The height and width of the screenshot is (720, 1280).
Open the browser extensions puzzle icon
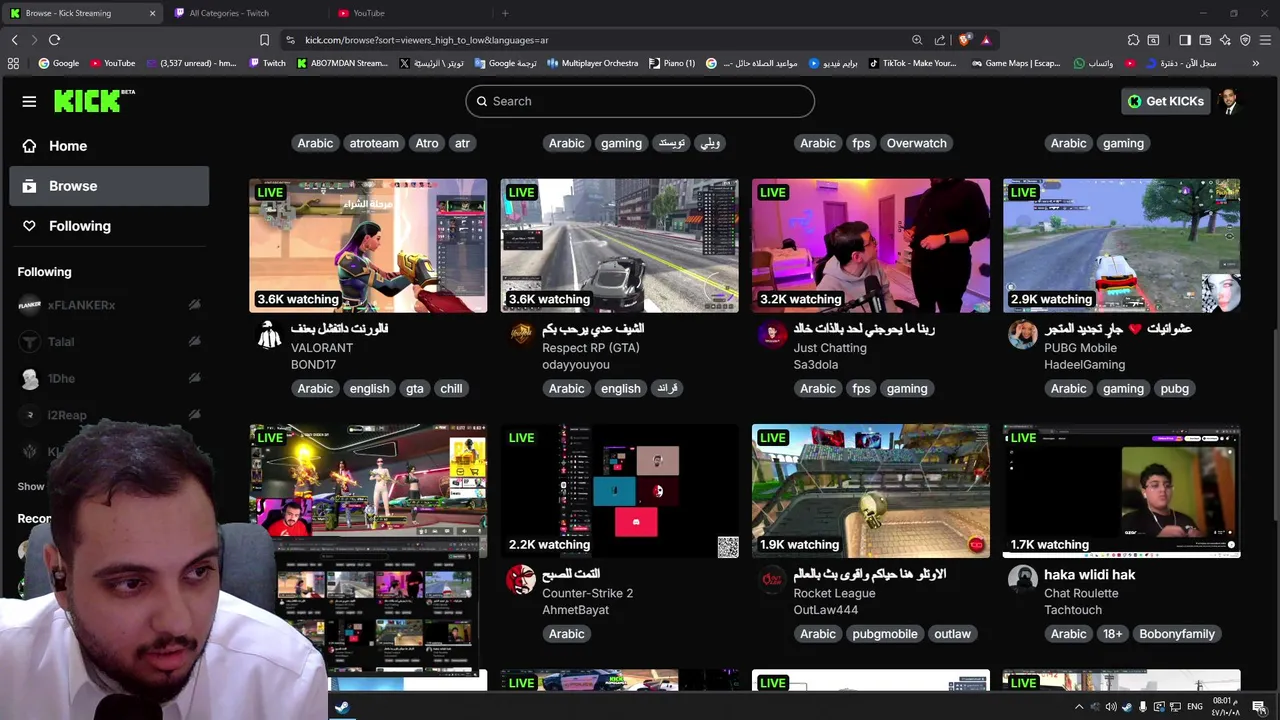[x=1133, y=40]
